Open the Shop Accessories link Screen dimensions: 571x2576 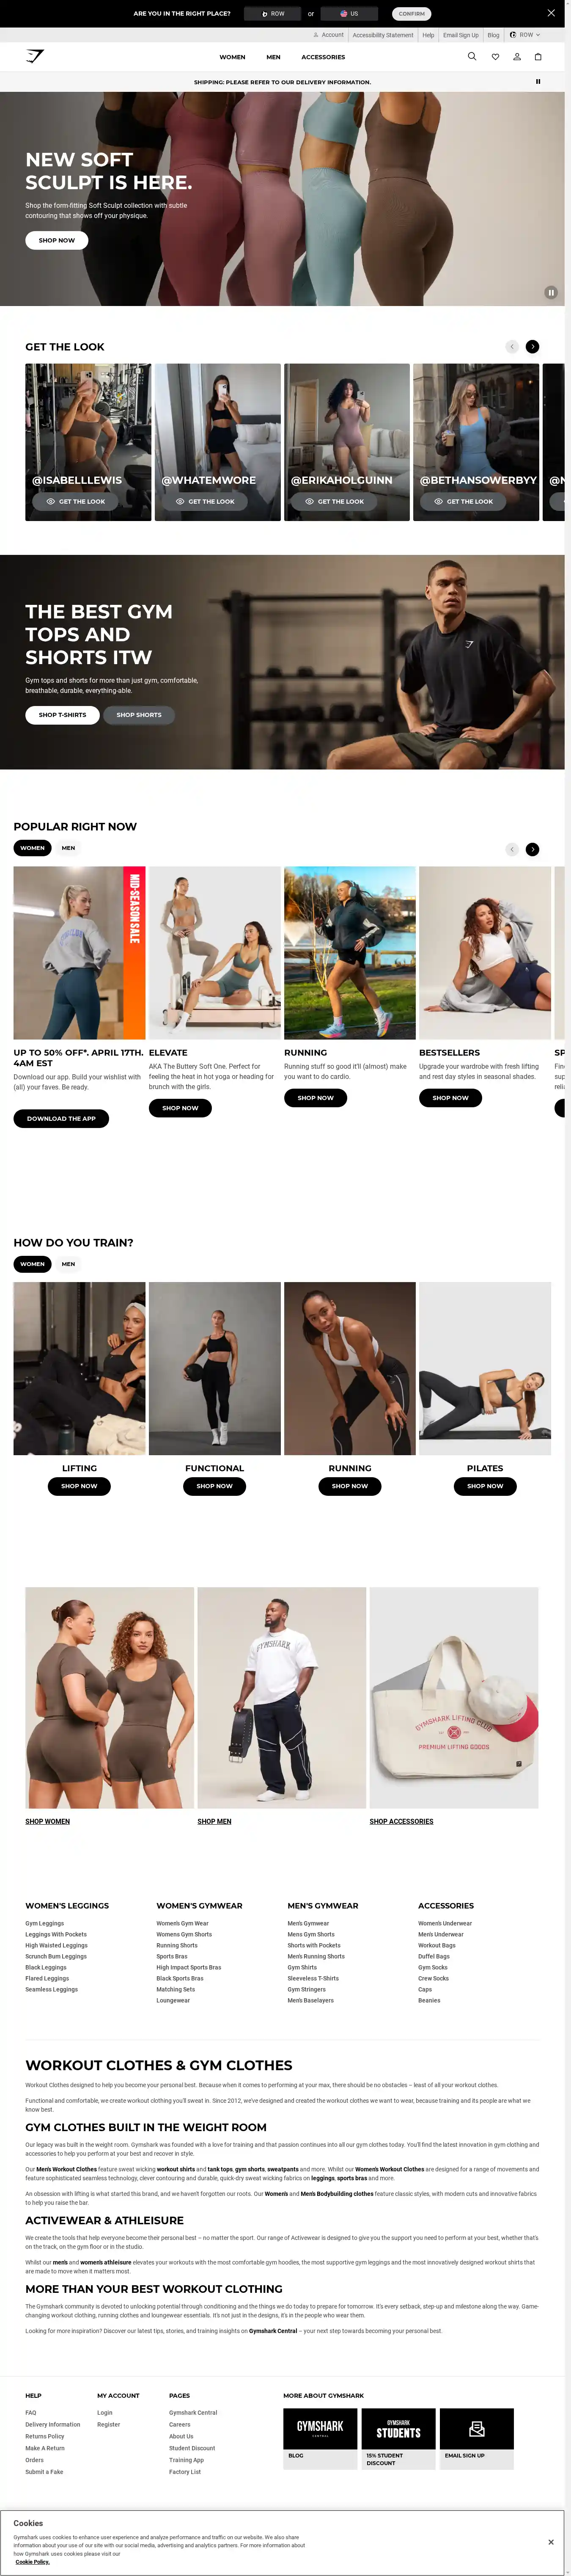(x=401, y=1821)
